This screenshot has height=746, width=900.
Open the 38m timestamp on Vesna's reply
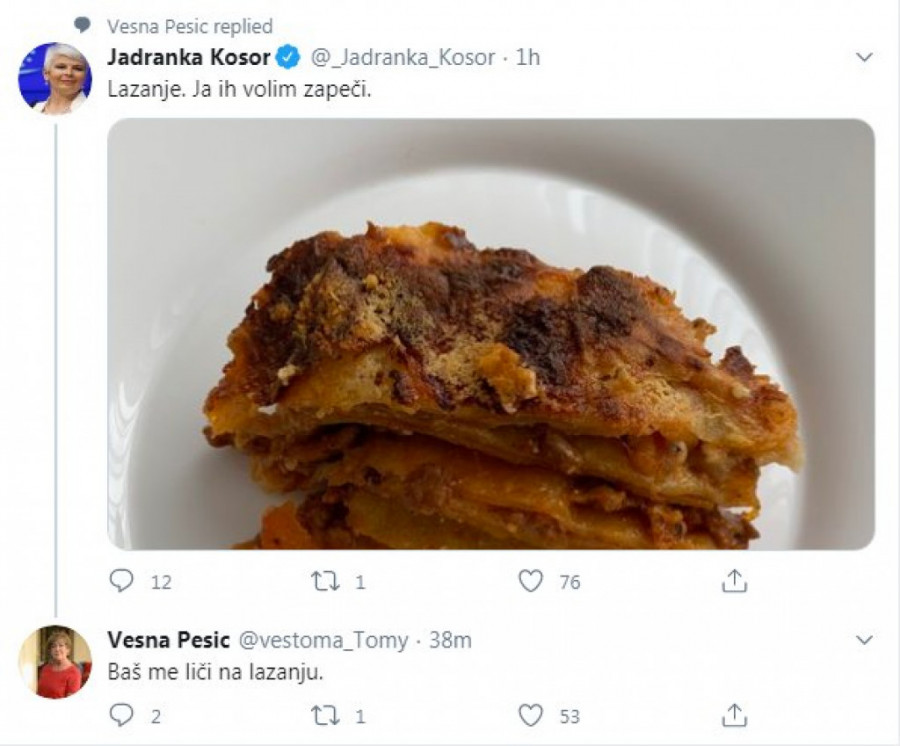click(451, 640)
